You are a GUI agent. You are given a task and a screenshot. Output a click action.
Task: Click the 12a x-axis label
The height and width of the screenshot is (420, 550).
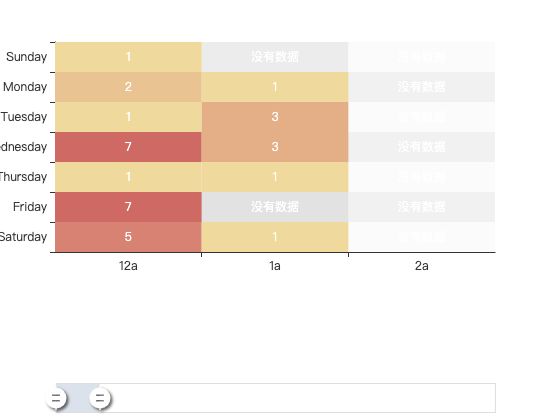128,266
